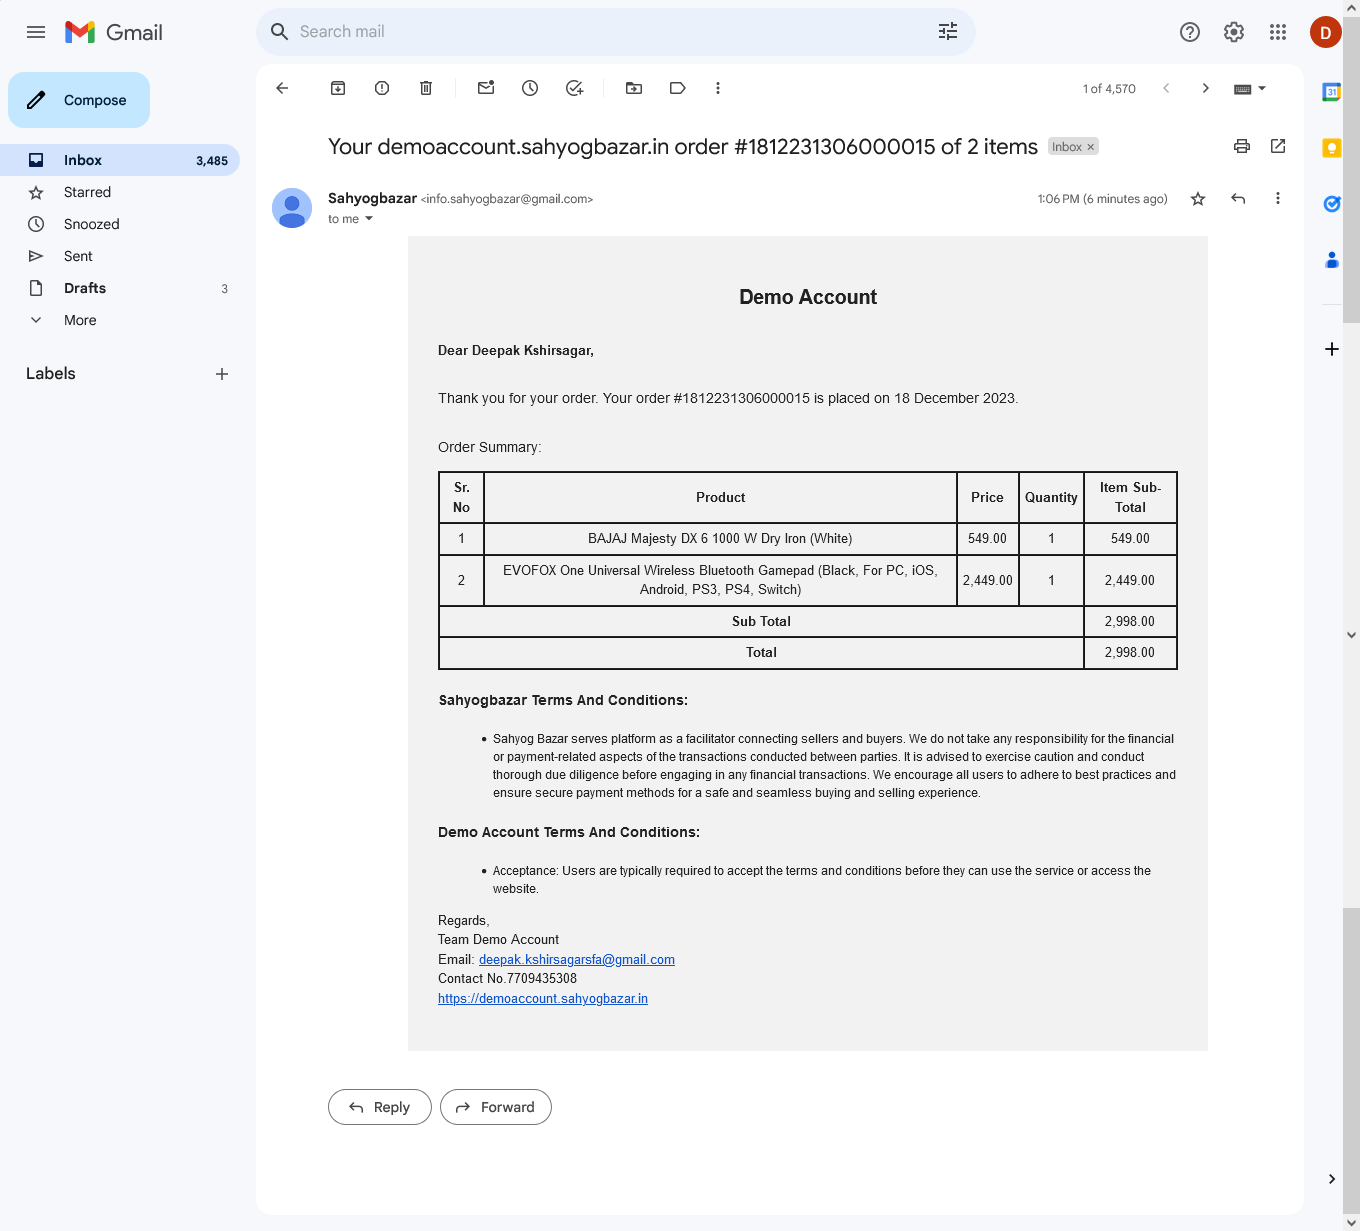The width and height of the screenshot is (1360, 1231).
Task: Open the Drafts folder
Action: pyautogui.click(x=120, y=288)
